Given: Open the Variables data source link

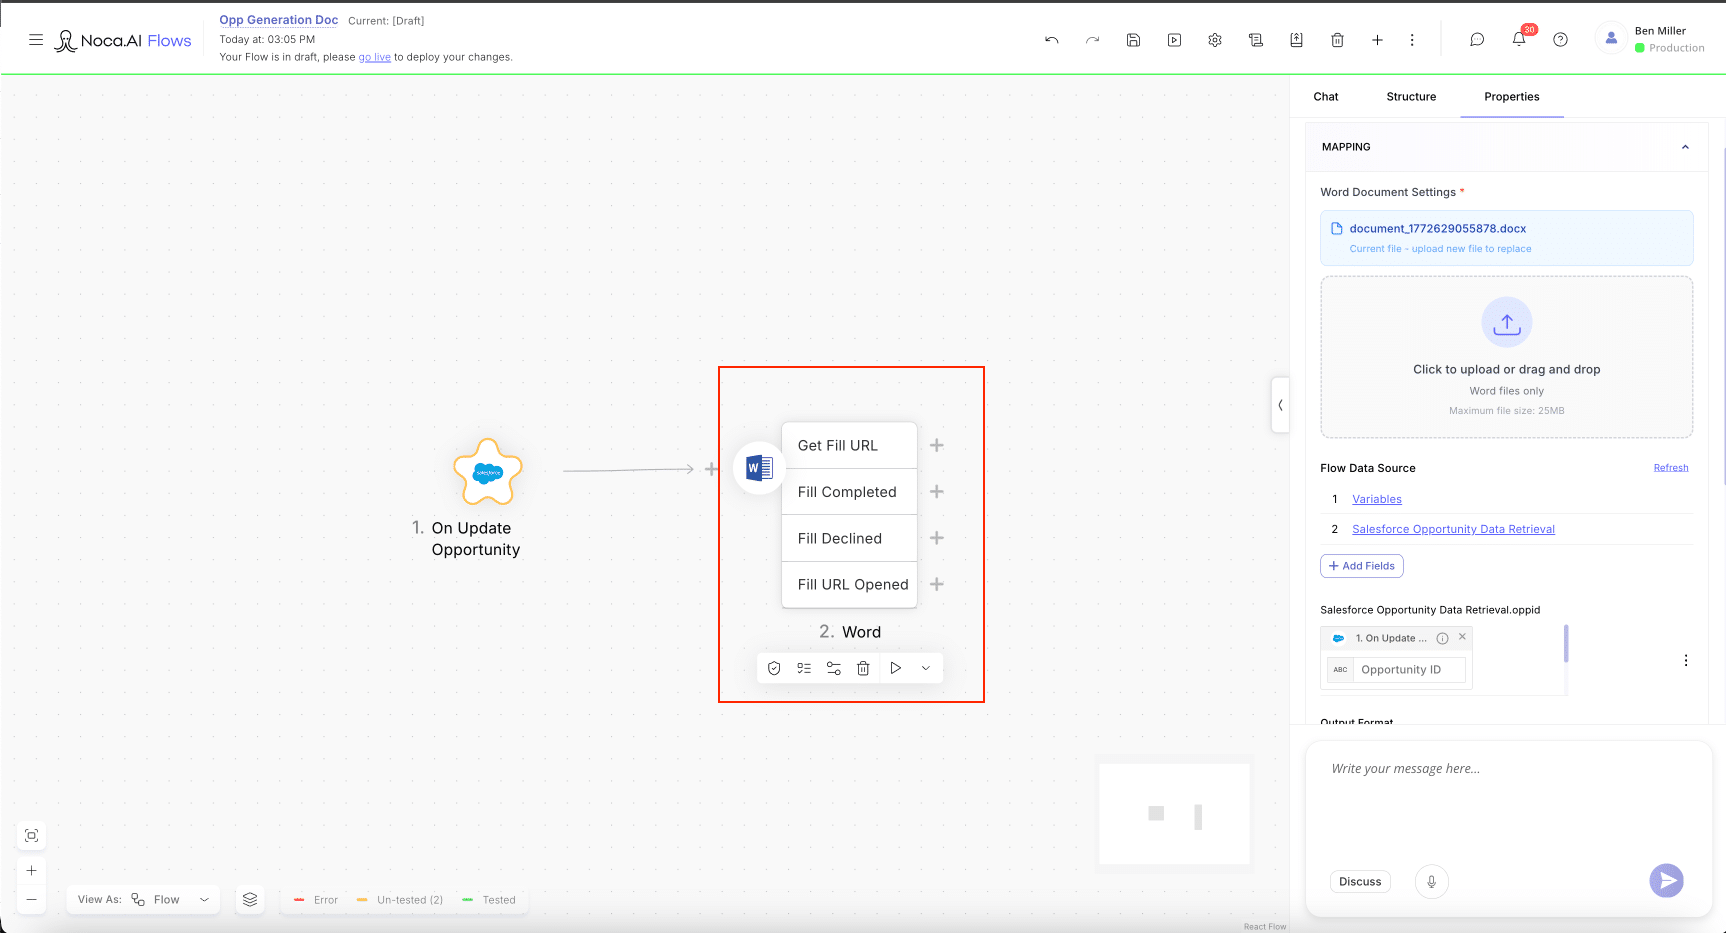Looking at the screenshot, I should tap(1377, 499).
